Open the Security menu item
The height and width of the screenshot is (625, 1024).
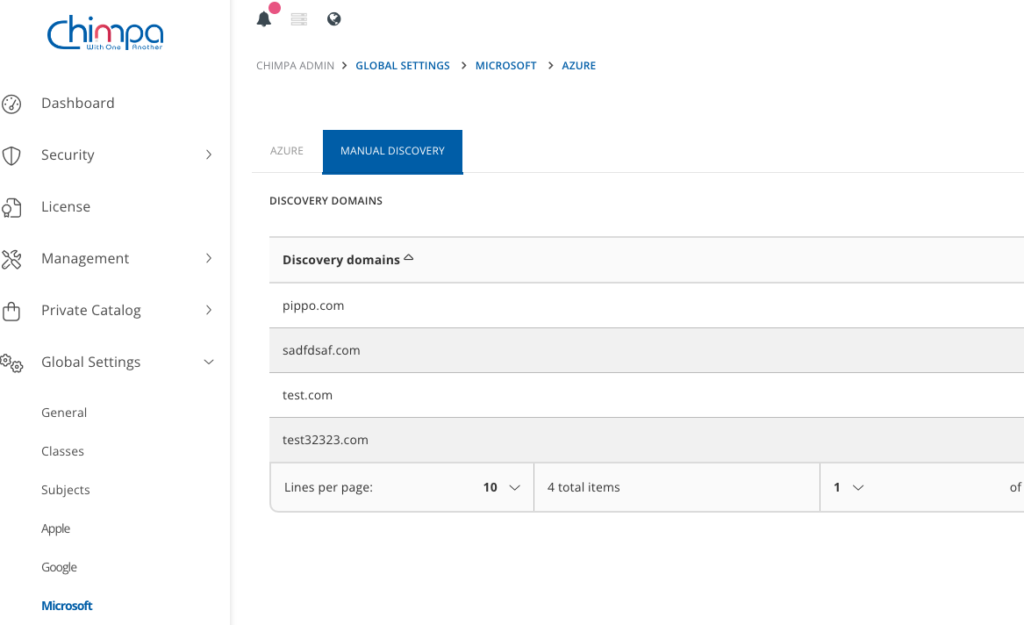[68, 155]
